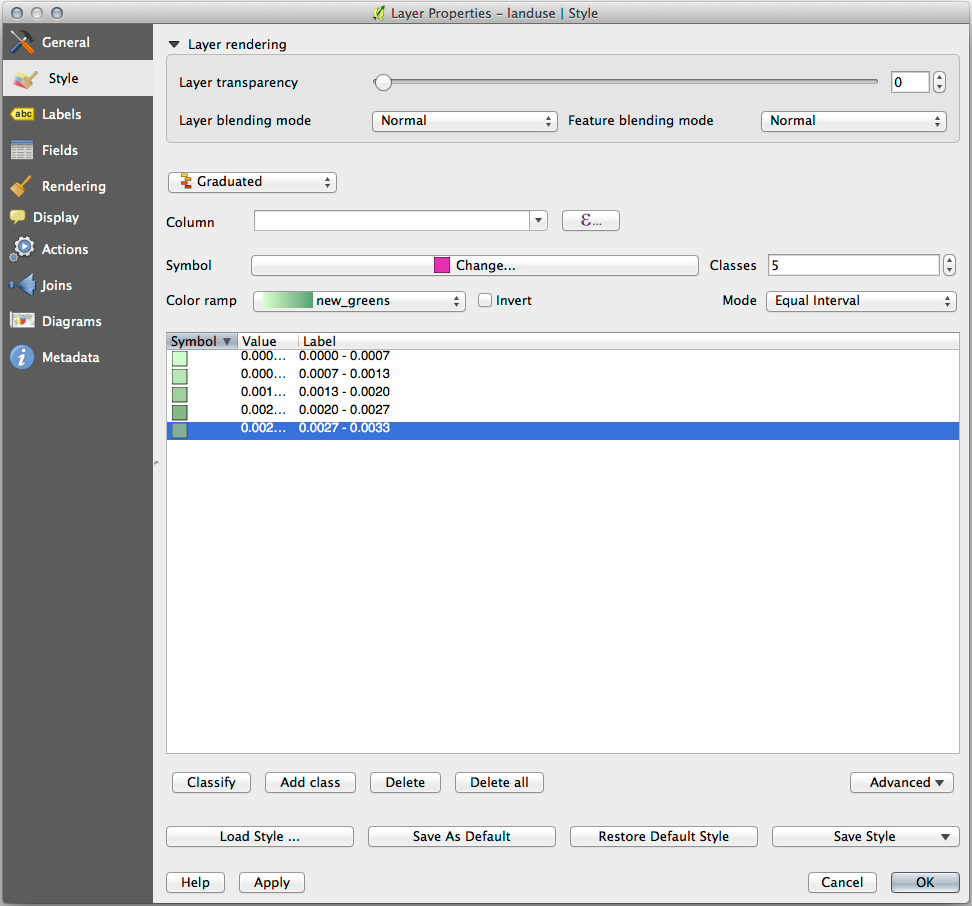This screenshot has height=906, width=972.
Task: Expand the Mode Equal Interval dropdown
Action: click(x=861, y=300)
